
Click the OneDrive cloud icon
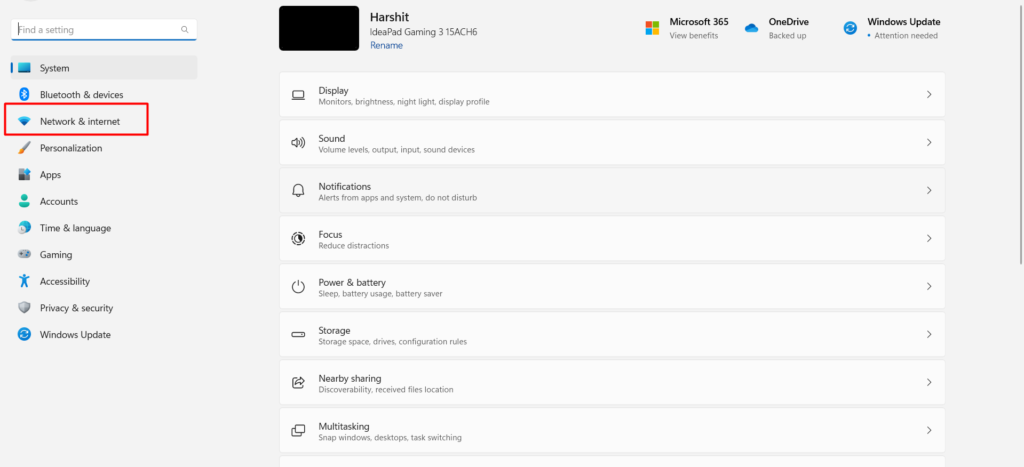[752, 28]
